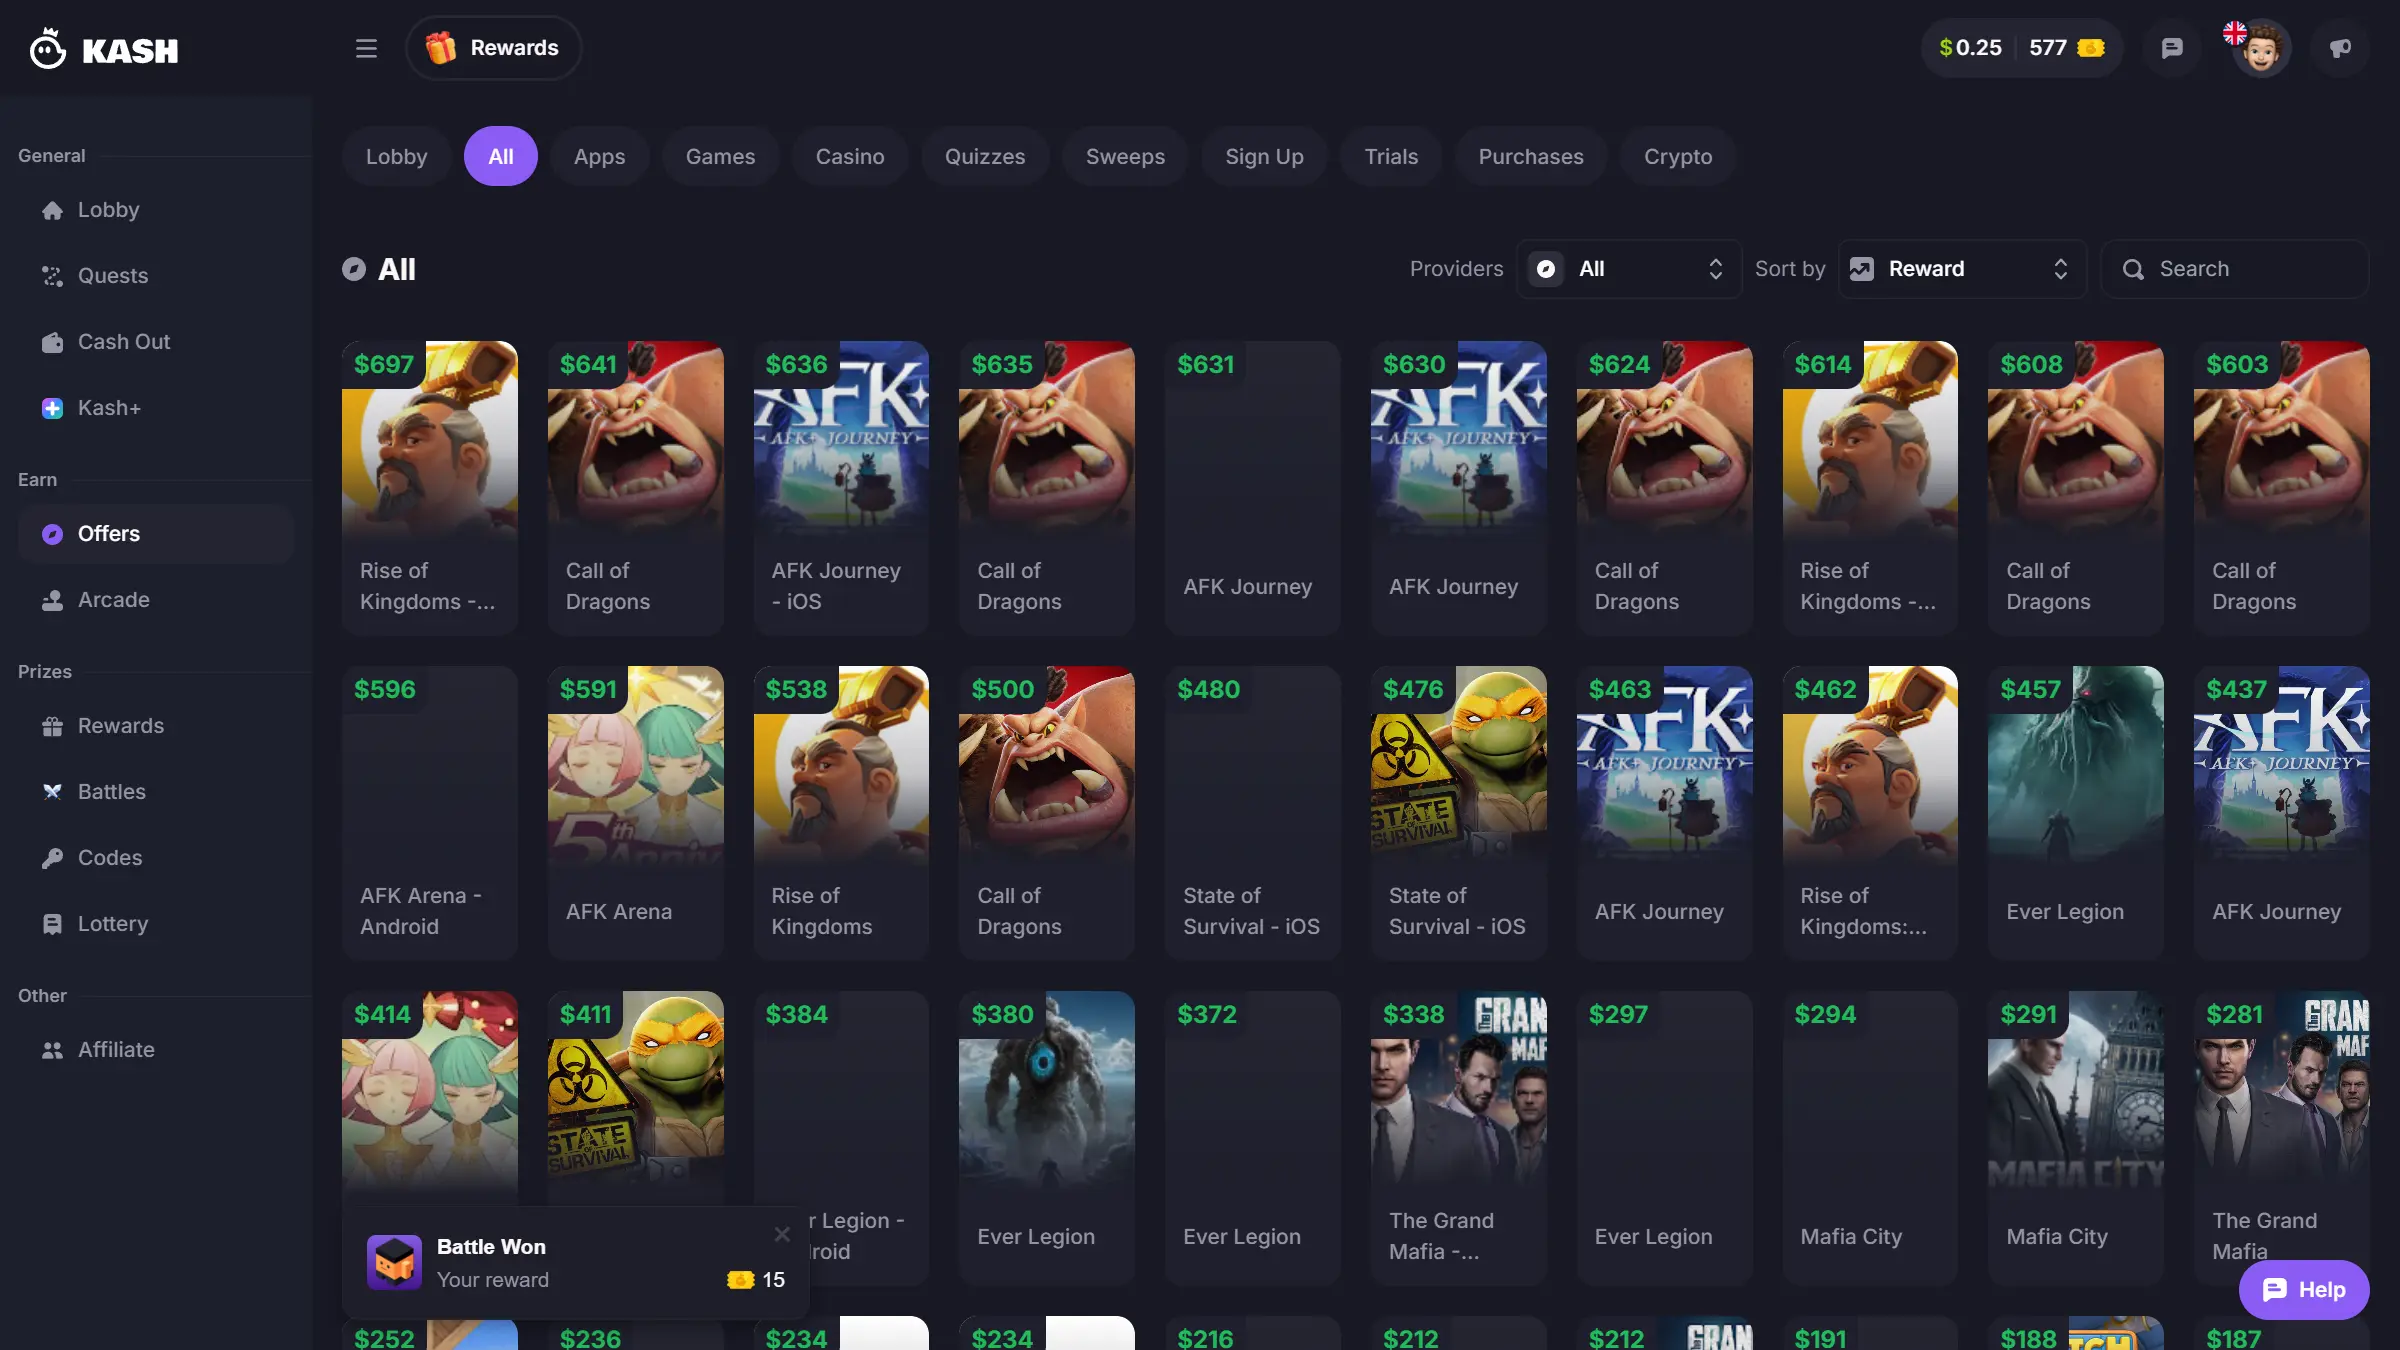
Task: Open Quests in the sidebar
Action: (156, 276)
